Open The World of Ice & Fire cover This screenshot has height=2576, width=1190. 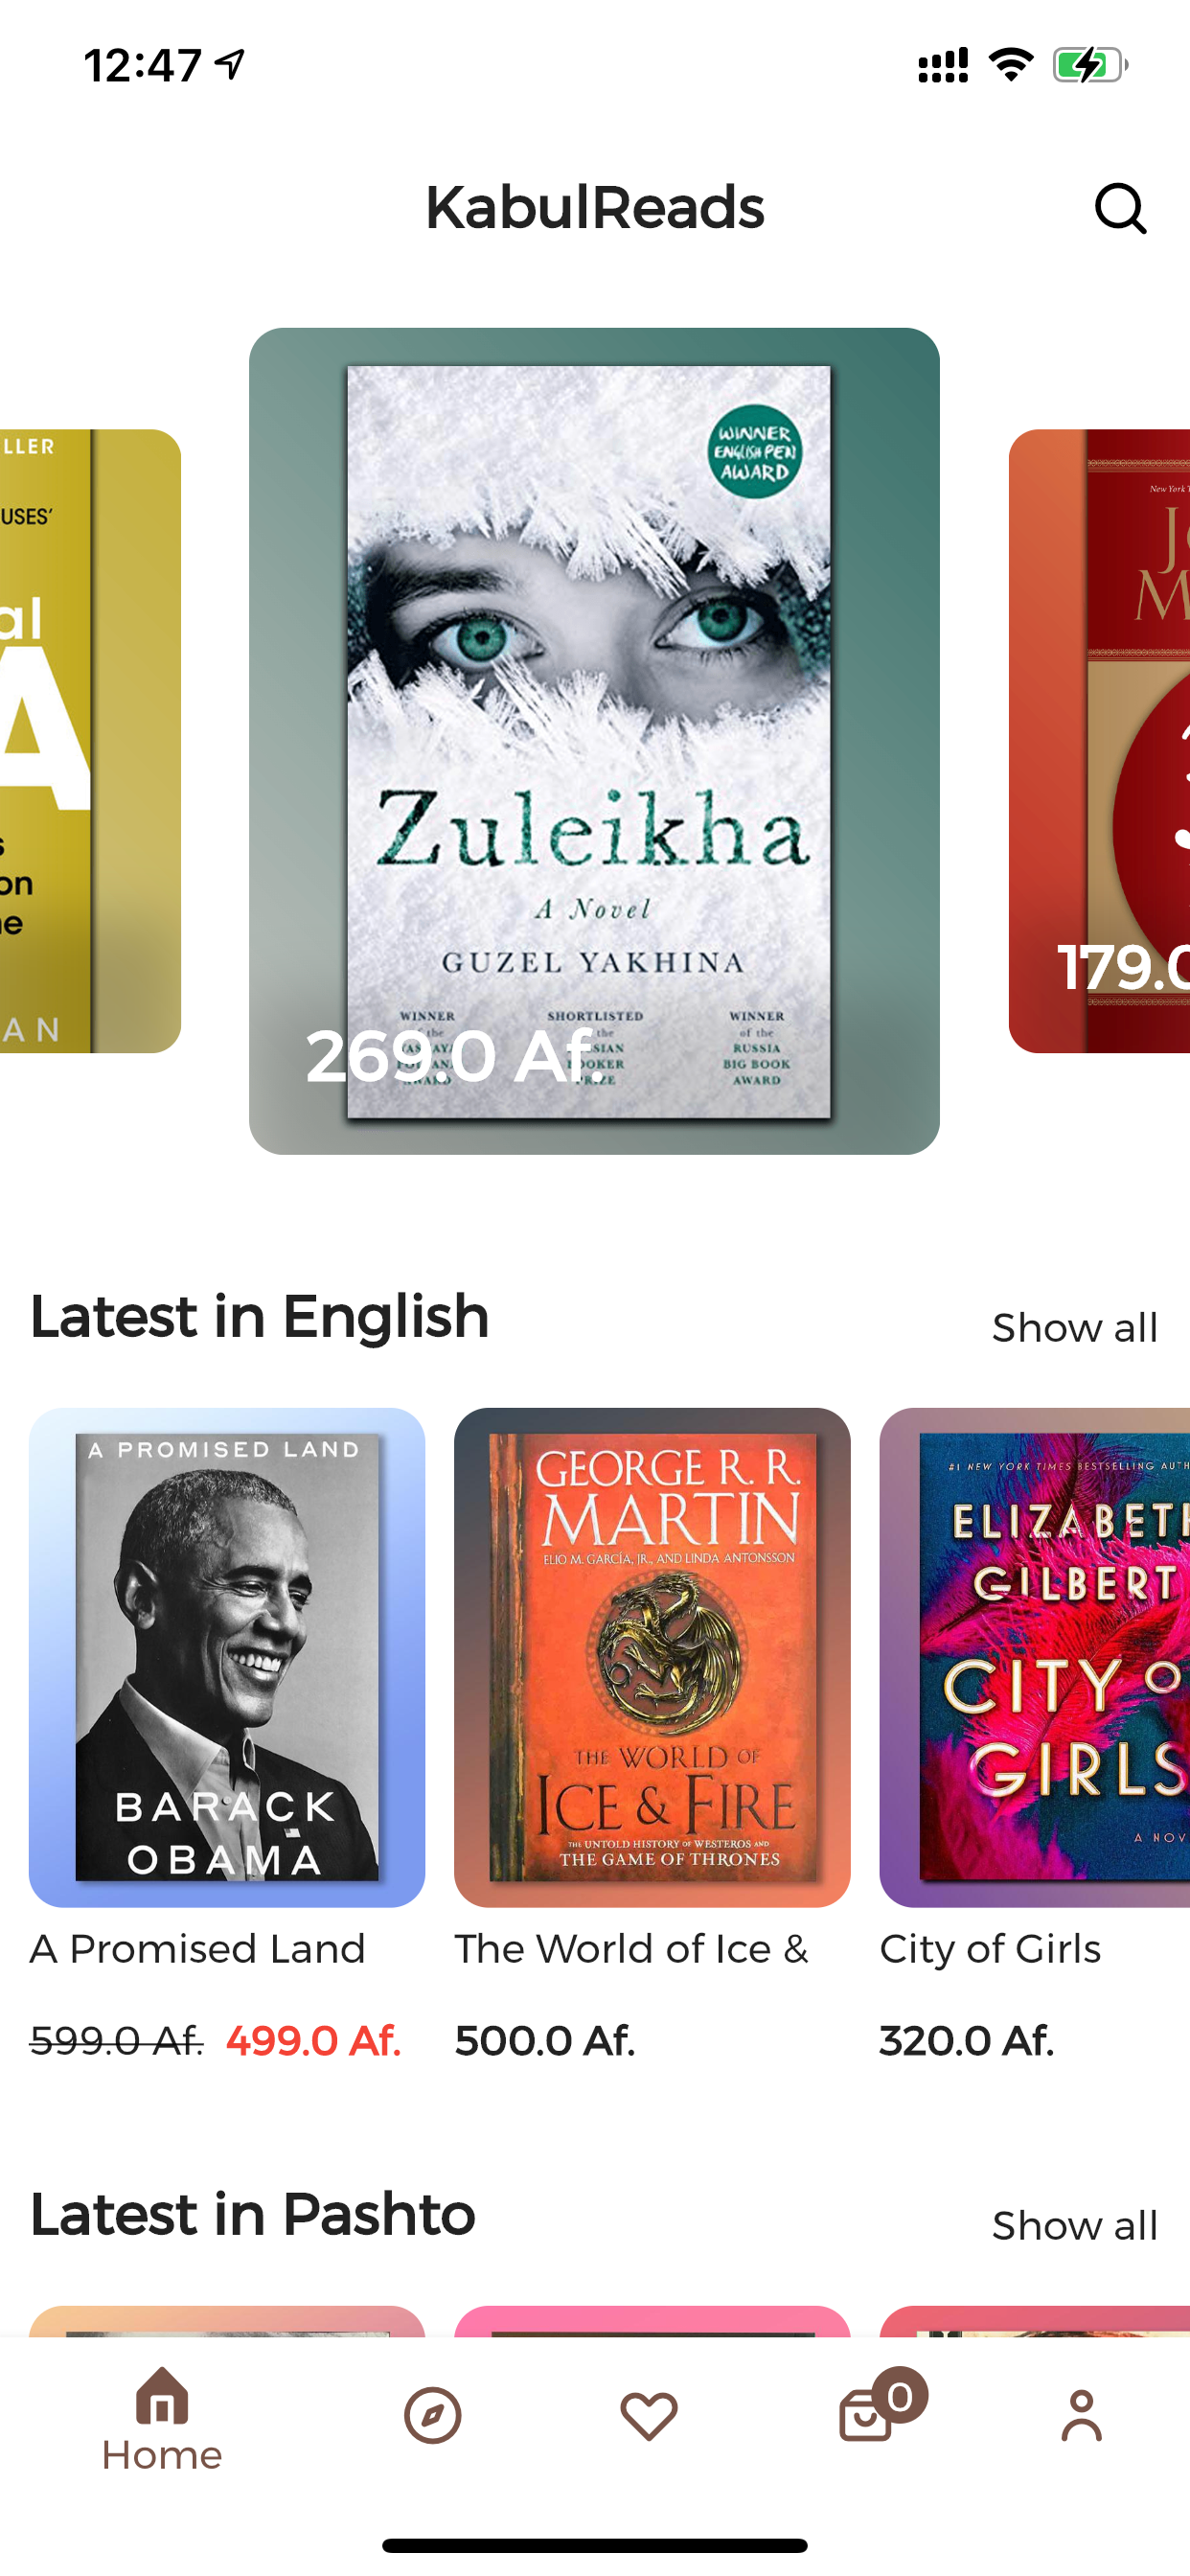coord(652,1657)
